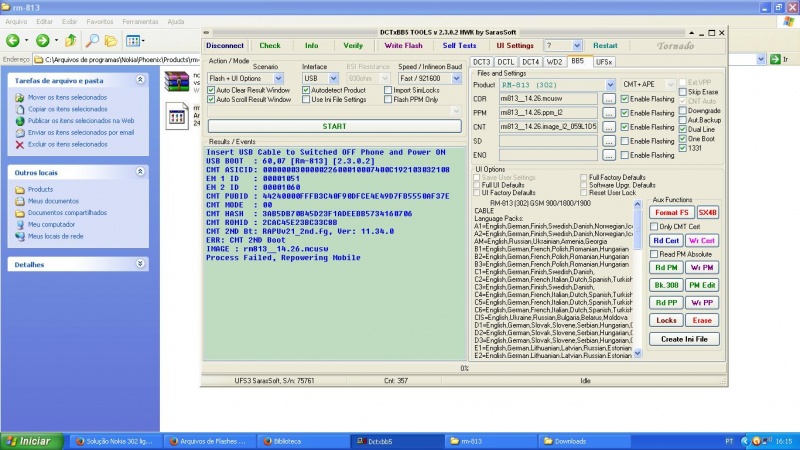
Task: Click the WinRAR archive file icon
Action: click(177, 81)
